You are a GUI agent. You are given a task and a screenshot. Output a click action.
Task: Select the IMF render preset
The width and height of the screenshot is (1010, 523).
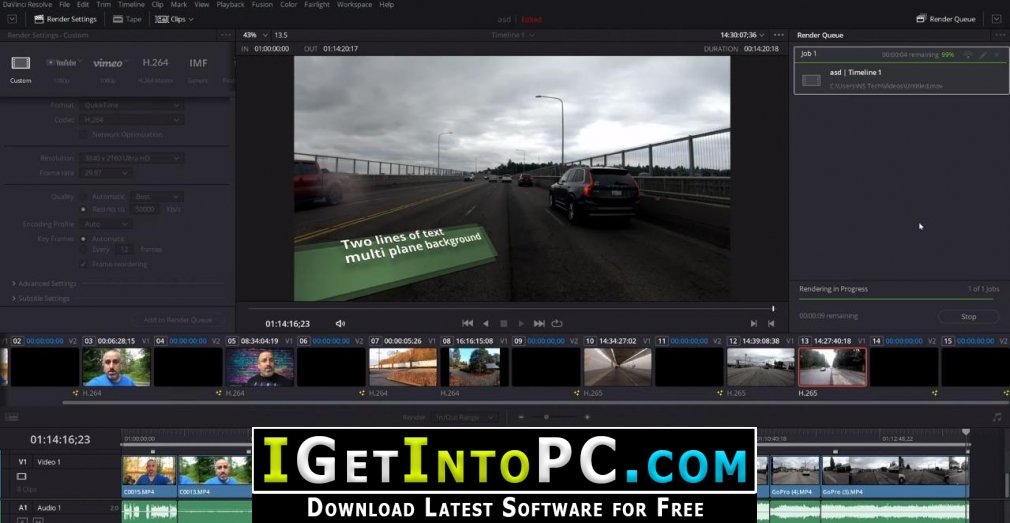[x=198, y=70]
